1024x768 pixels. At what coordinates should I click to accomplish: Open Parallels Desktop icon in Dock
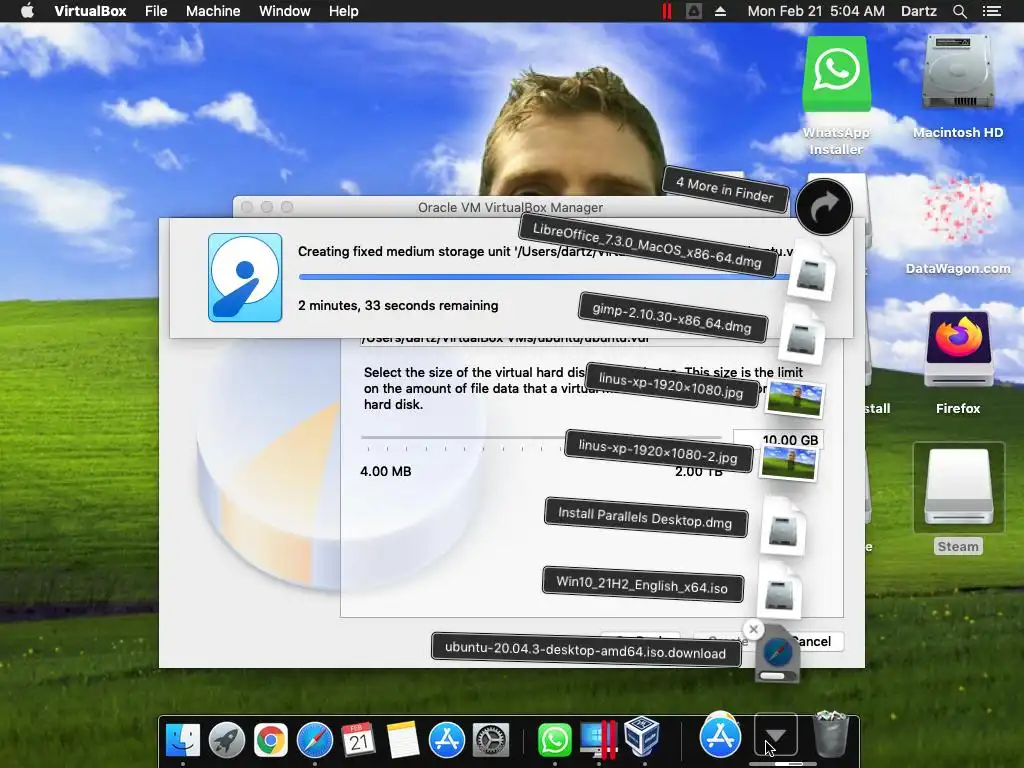coord(598,740)
